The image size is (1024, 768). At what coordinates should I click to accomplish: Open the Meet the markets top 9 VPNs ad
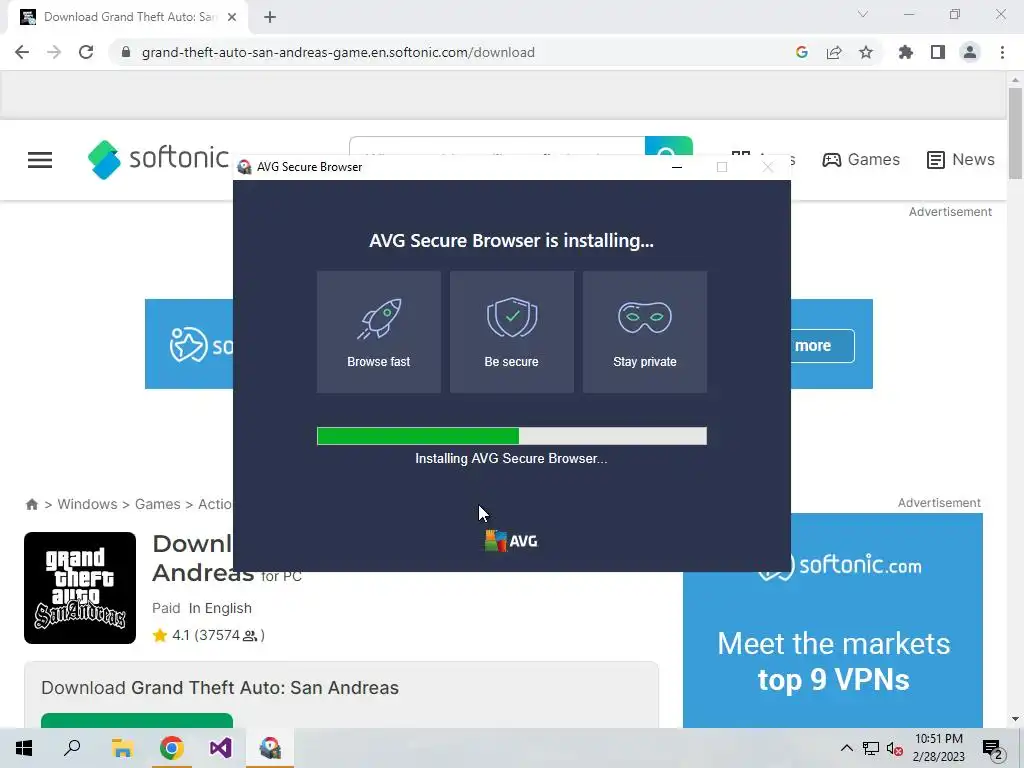point(833,620)
